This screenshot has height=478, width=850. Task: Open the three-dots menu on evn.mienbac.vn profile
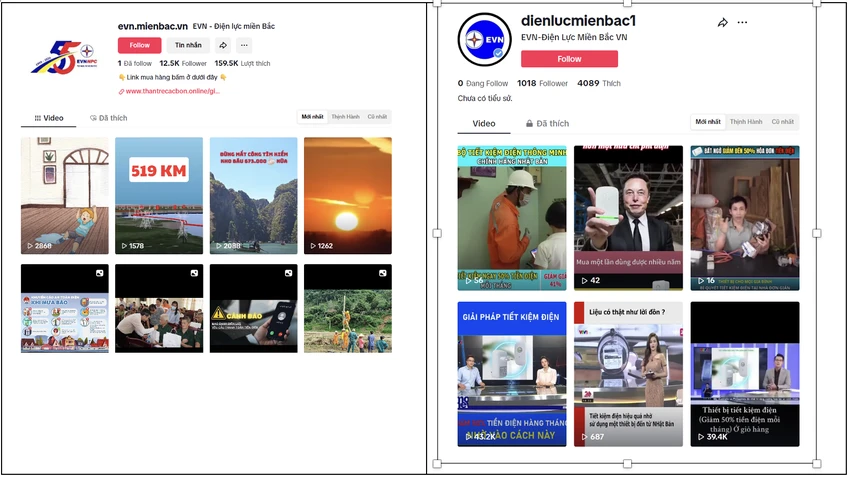[244, 46]
